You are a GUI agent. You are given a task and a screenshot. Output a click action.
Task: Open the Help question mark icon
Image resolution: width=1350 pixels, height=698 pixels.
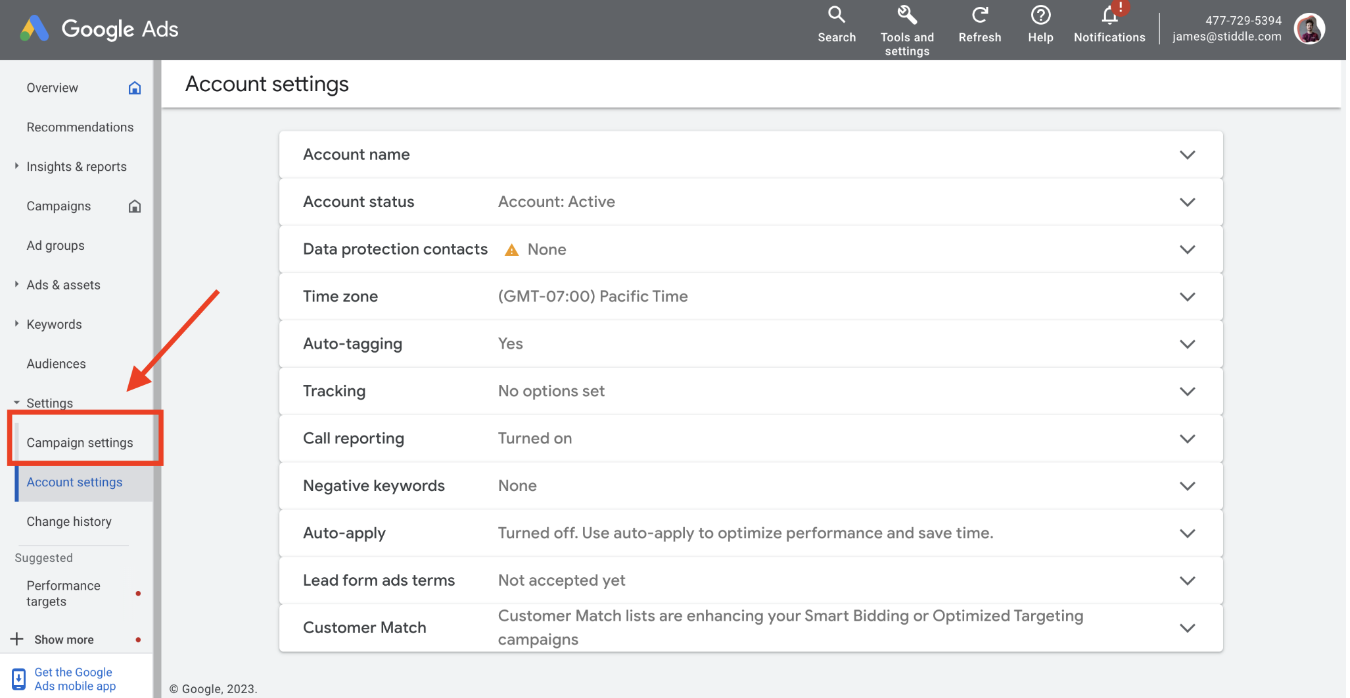(1040, 15)
